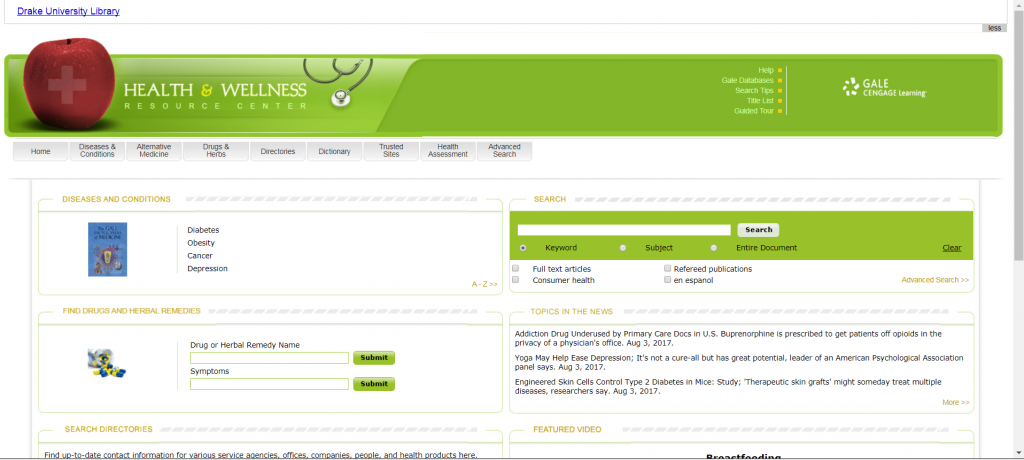Click the Symptoms input field
Viewport: 1024px width, 460px height.
pyautogui.click(x=269, y=384)
